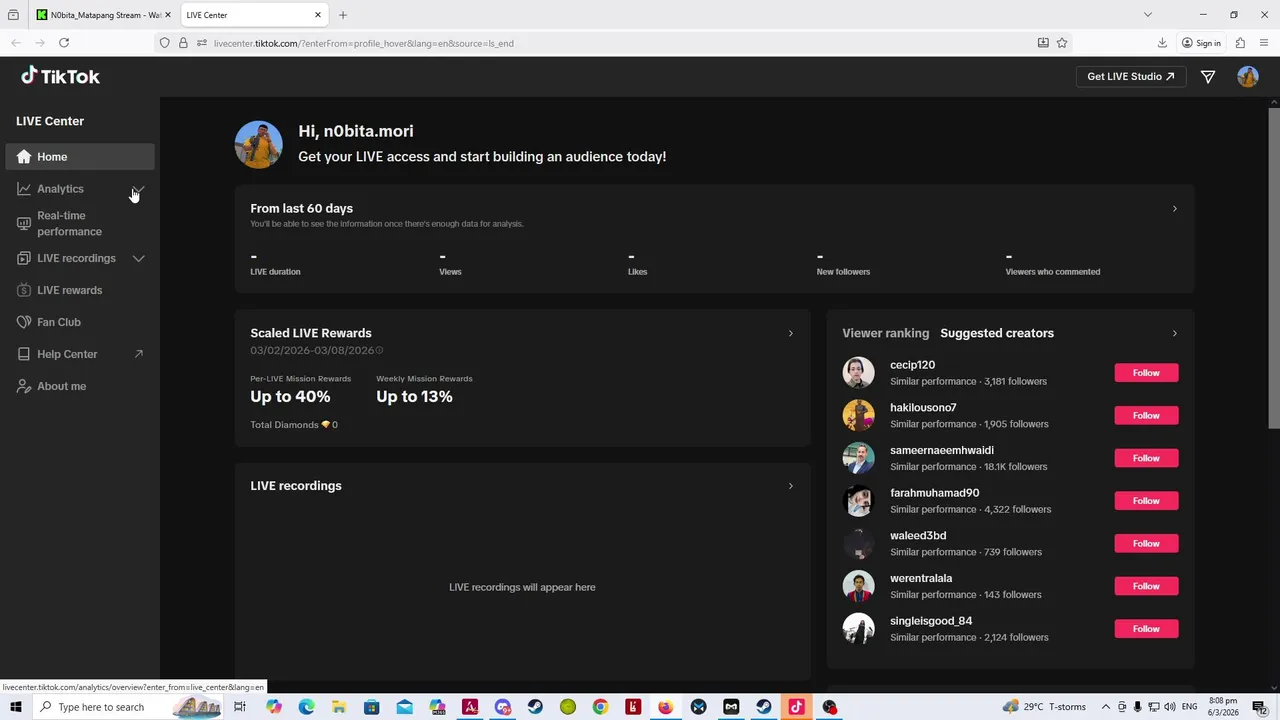This screenshot has height=720, width=1280.
Task: Follow waleed3bd
Action: click(x=1146, y=543)
